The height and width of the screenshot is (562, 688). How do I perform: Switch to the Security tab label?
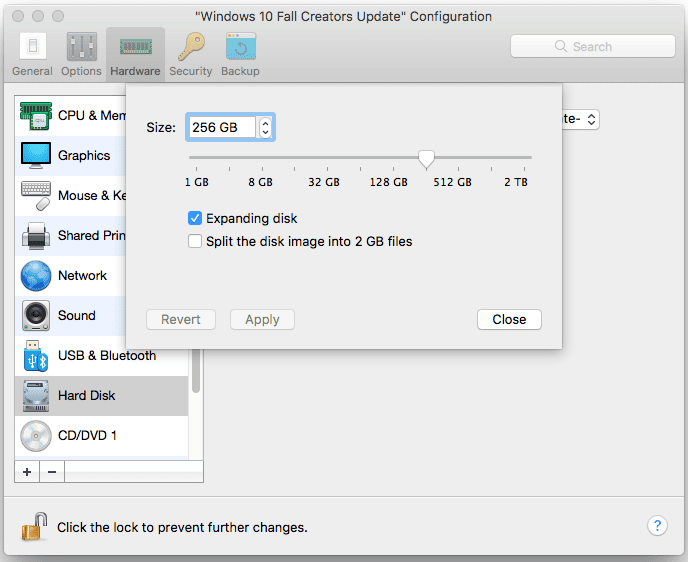coord(191,71)
